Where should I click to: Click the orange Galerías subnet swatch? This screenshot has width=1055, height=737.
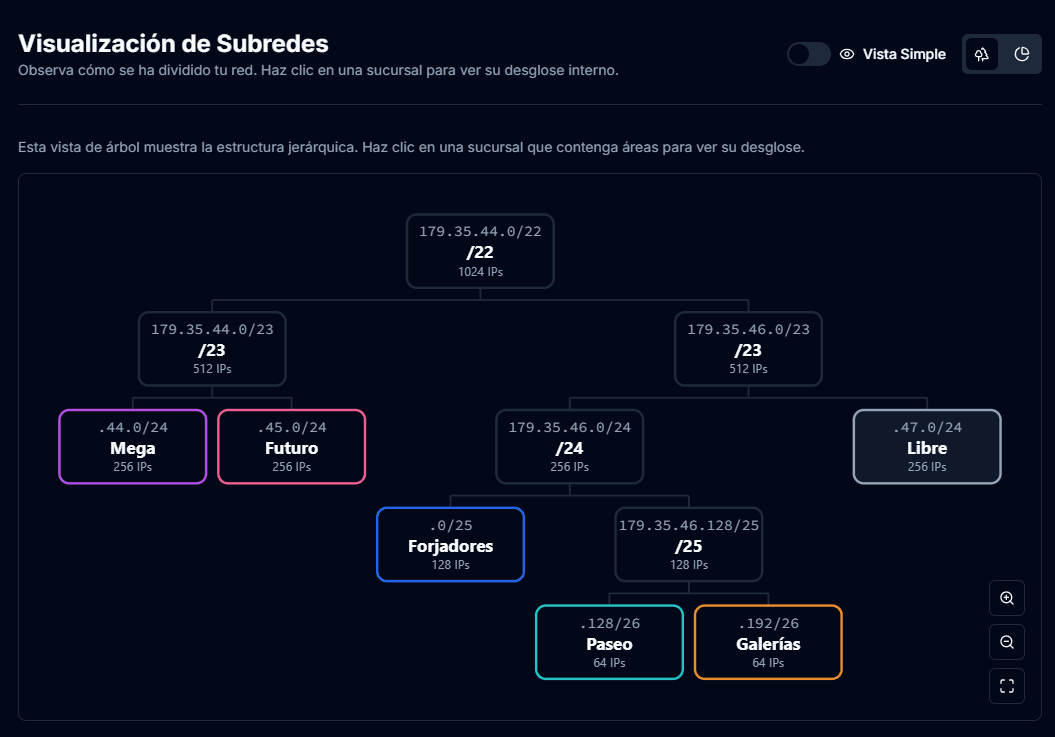click(768, 642)
